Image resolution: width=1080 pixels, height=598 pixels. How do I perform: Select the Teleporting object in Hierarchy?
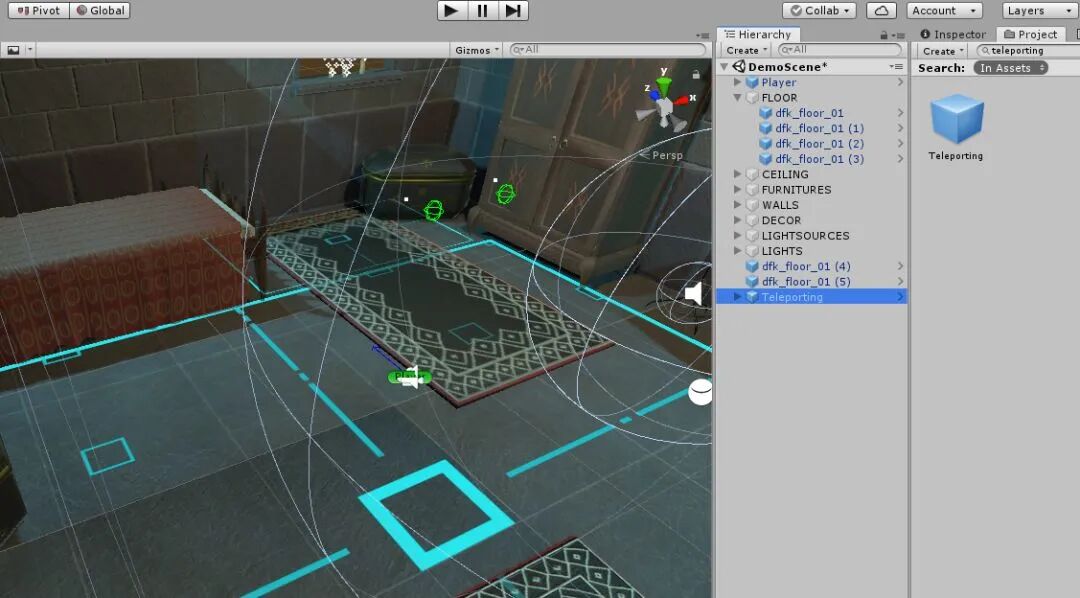(x=791, y=297)
